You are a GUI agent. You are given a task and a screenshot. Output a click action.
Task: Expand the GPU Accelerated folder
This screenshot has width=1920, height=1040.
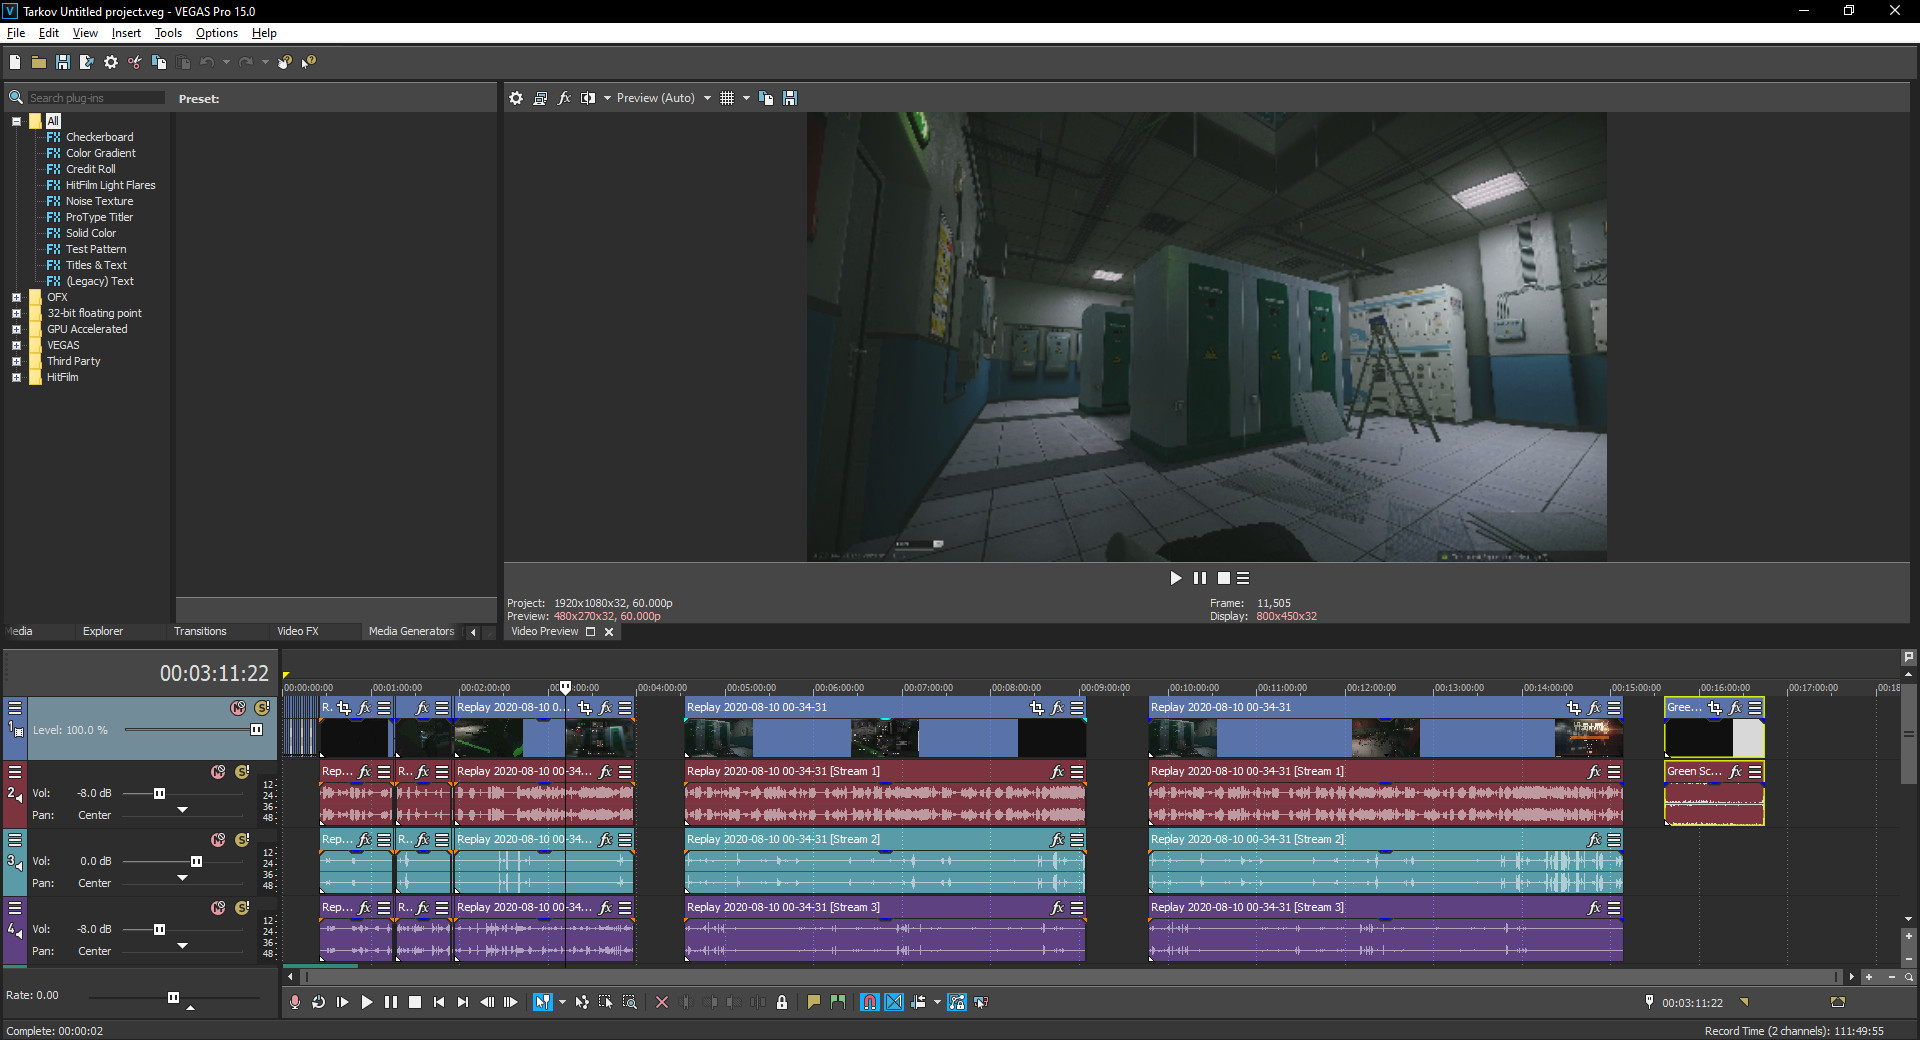point(16,329)
